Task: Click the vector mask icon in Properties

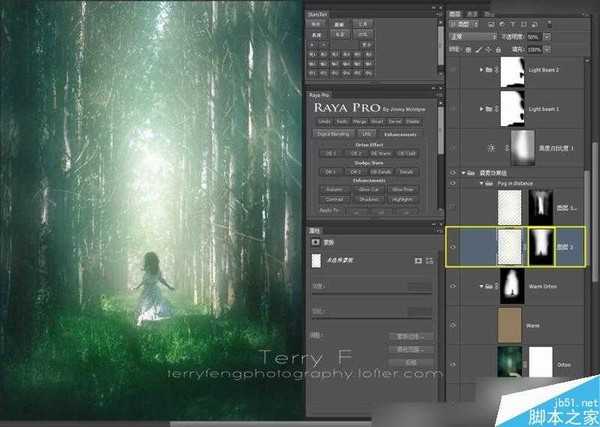Action: 430,261
